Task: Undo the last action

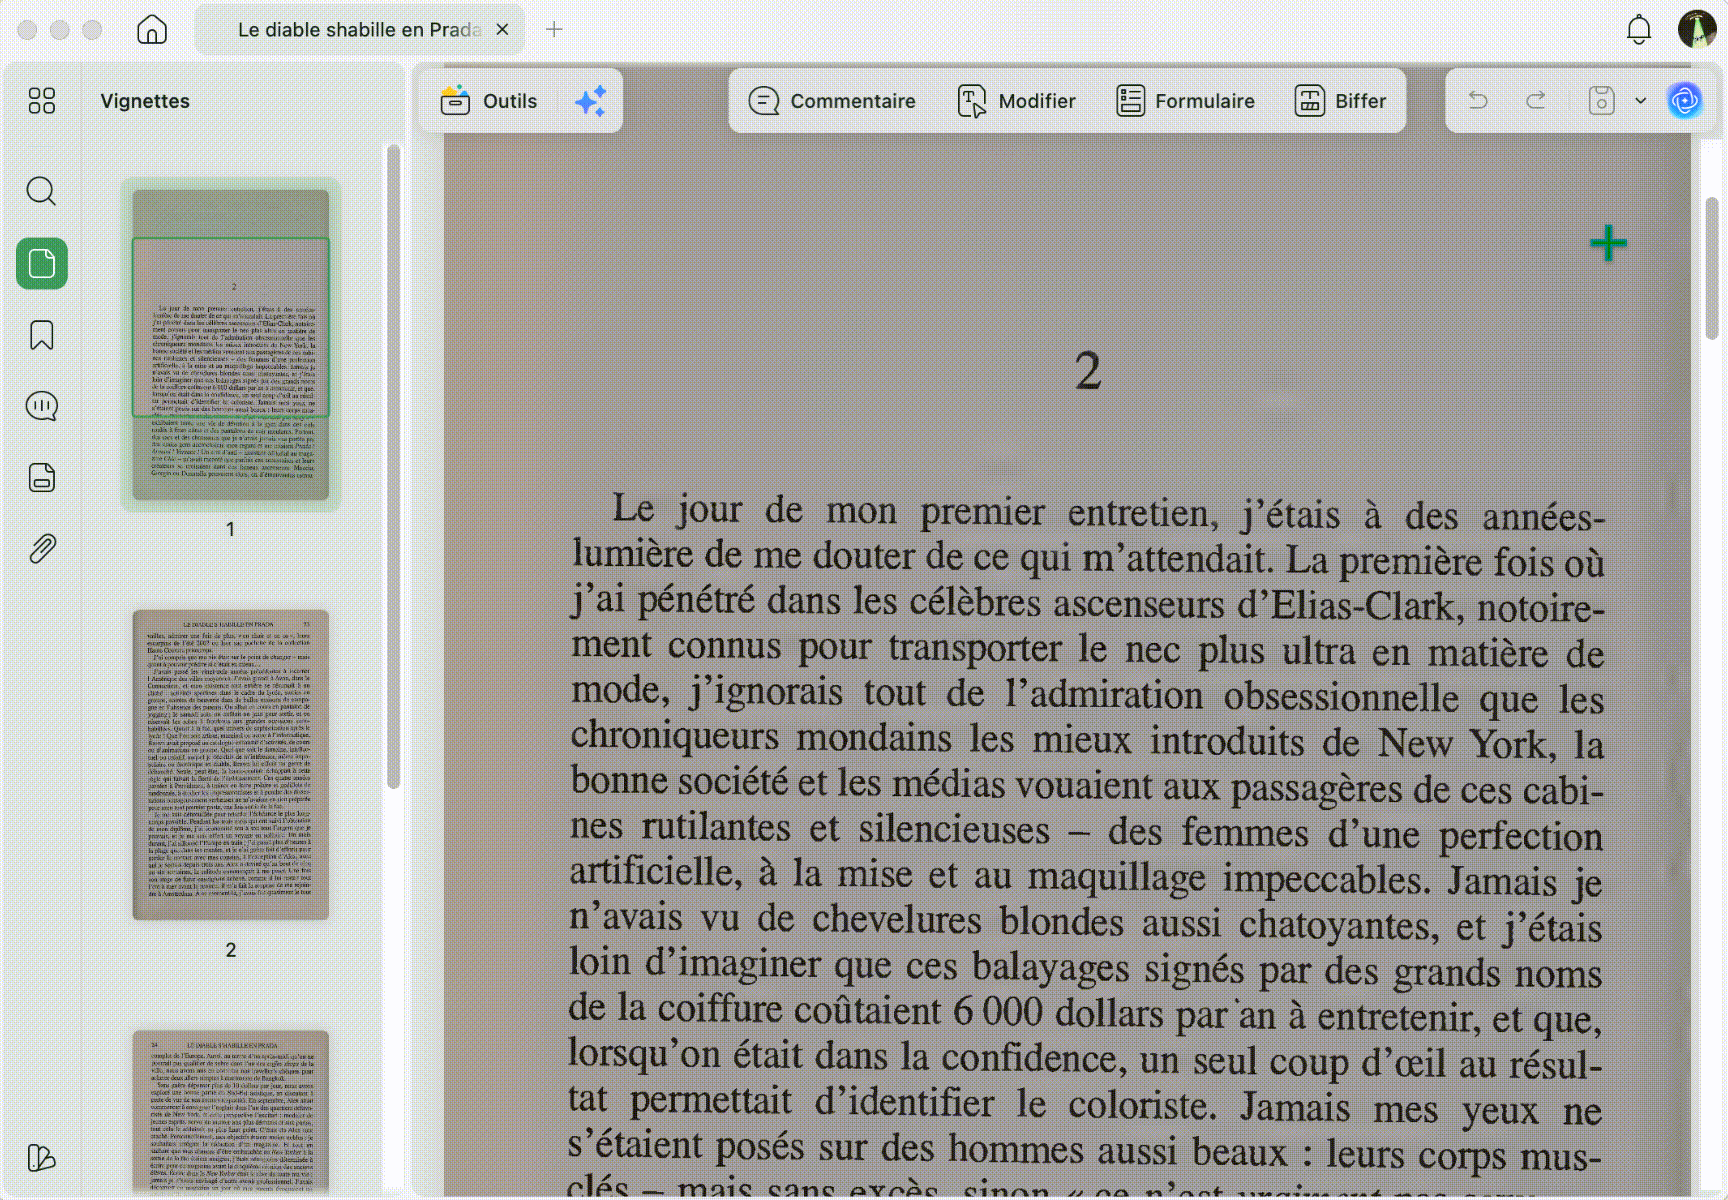Action: tap(1478, 101)
